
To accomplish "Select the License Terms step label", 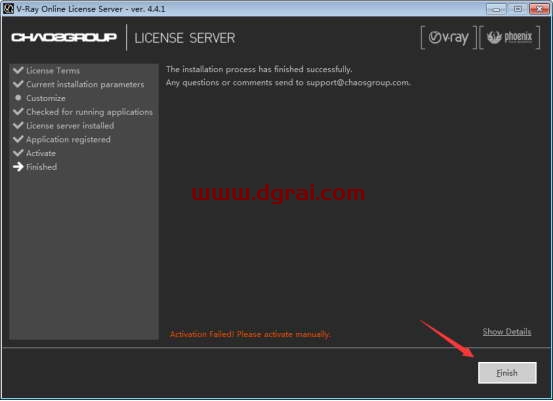I will [53, 71].
